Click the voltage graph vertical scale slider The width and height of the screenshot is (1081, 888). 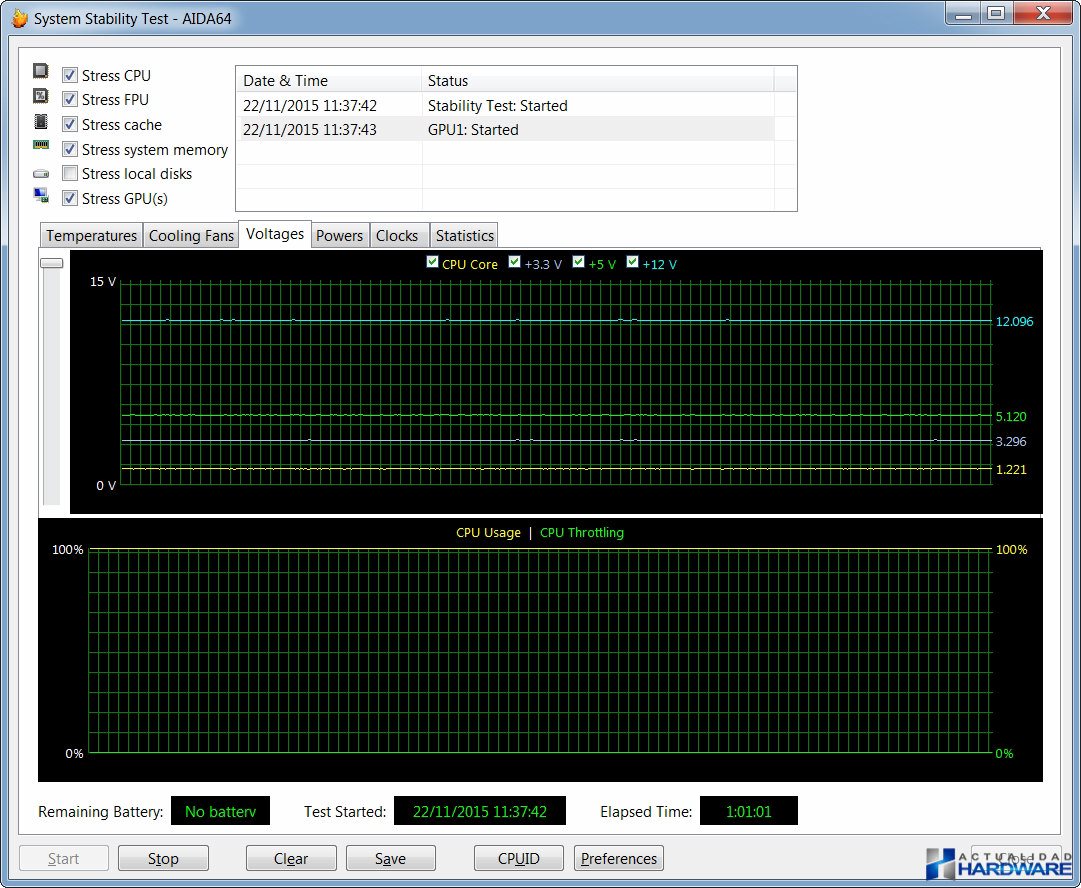pos(52,263)
